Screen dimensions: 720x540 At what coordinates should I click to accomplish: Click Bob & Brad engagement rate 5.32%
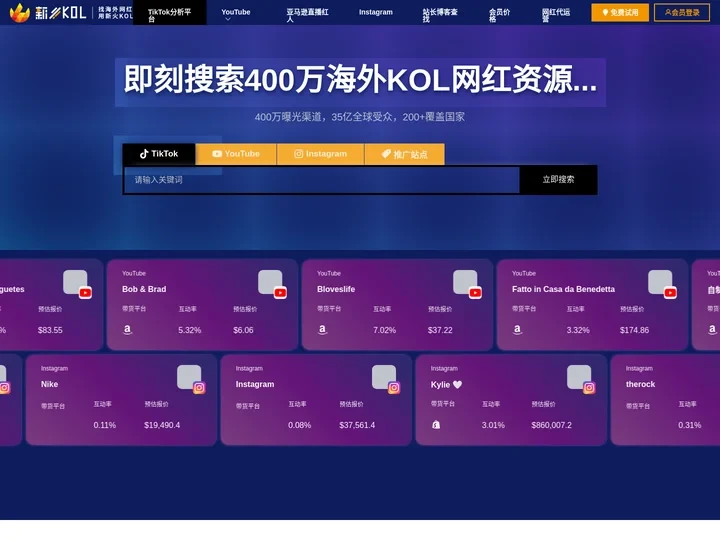(190, 330)
